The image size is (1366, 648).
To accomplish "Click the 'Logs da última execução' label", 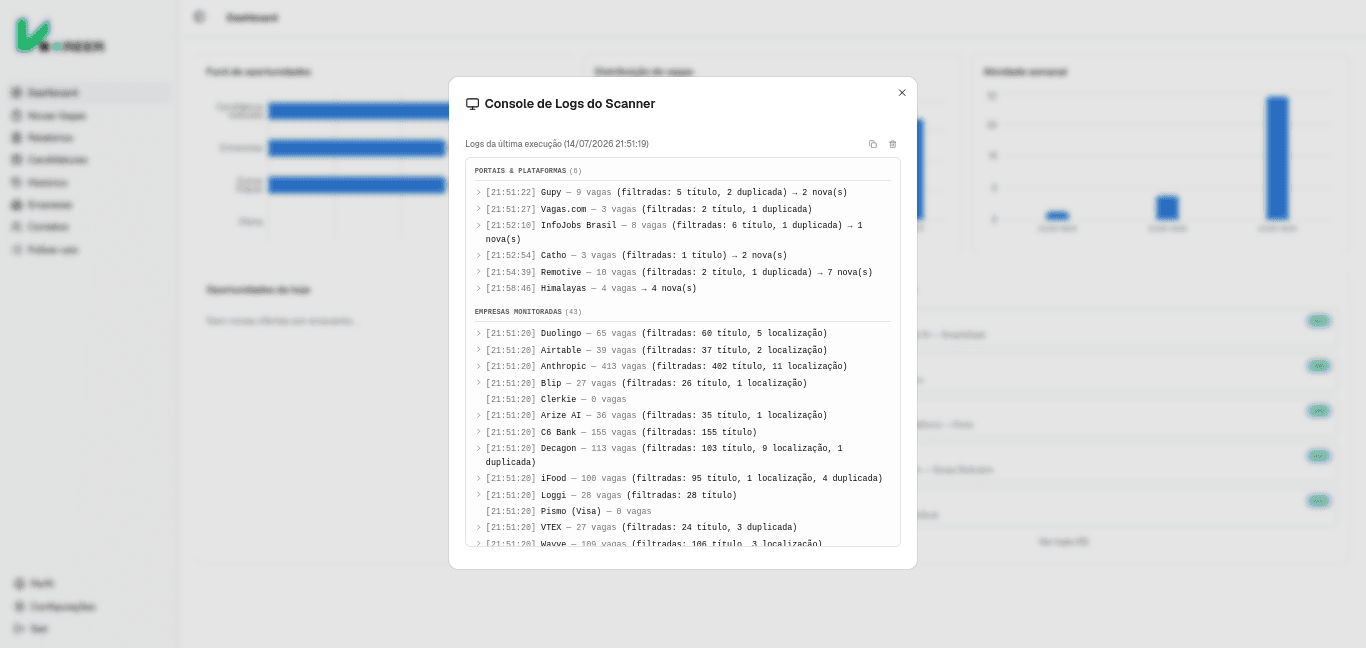I will click(x=557, y=144).
